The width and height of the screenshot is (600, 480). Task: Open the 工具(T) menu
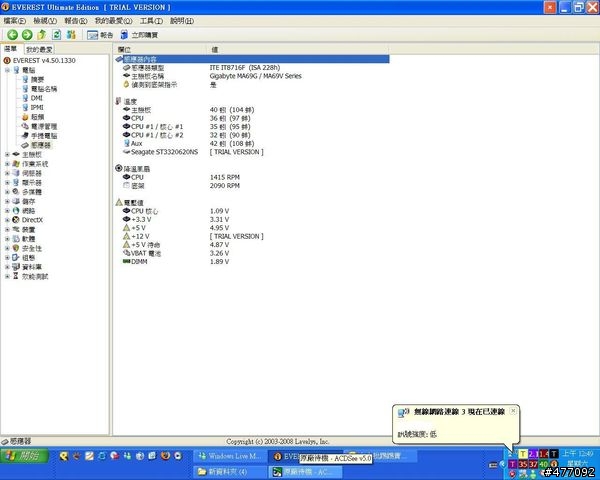pos(151,21)
